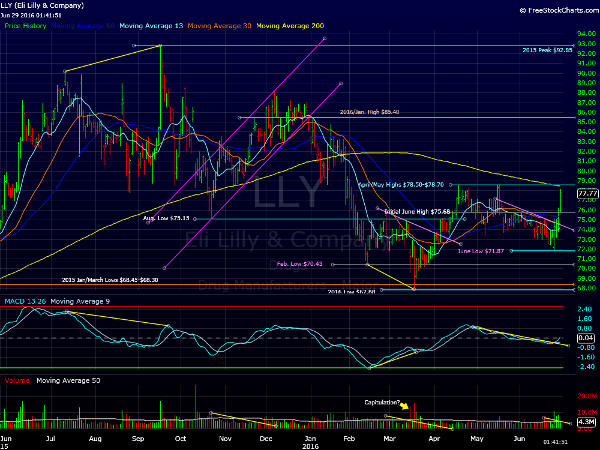Click the 2.40 MACD axis value
The height and width of the screenshot is (450, 600).
tap(584, 309)
